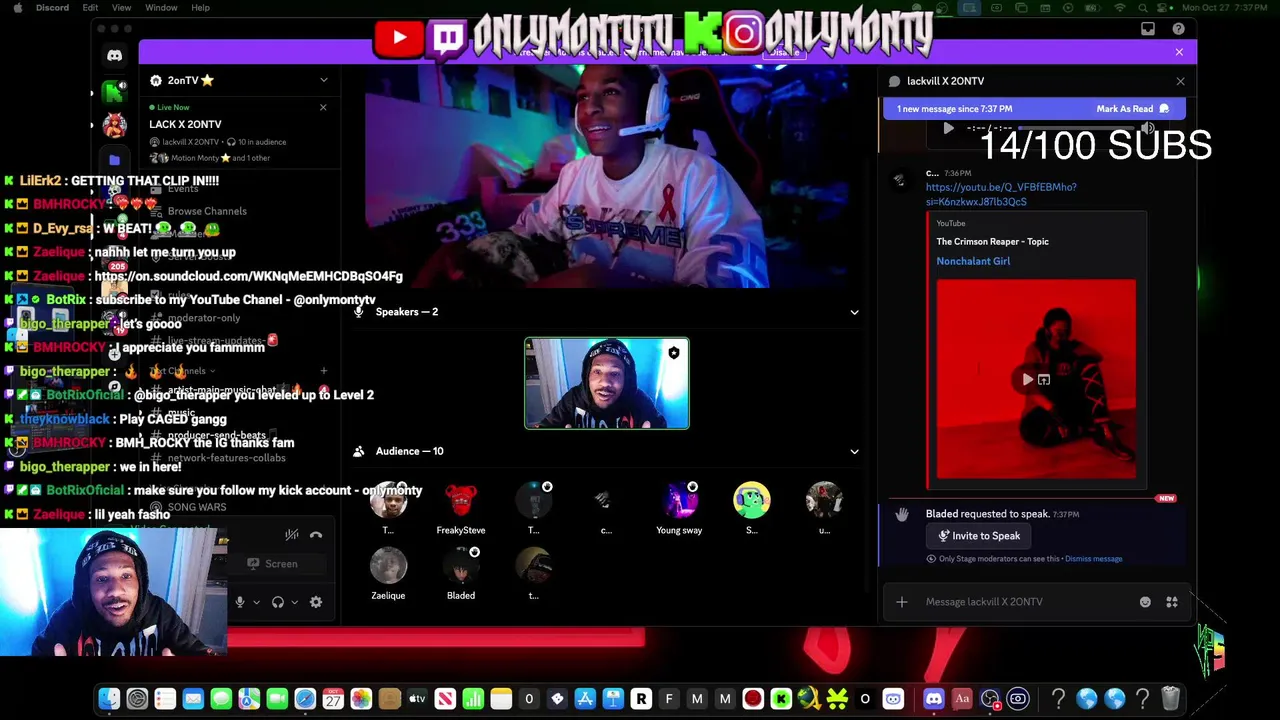Disconnect from stage with hang-up icon

(316, 535)
